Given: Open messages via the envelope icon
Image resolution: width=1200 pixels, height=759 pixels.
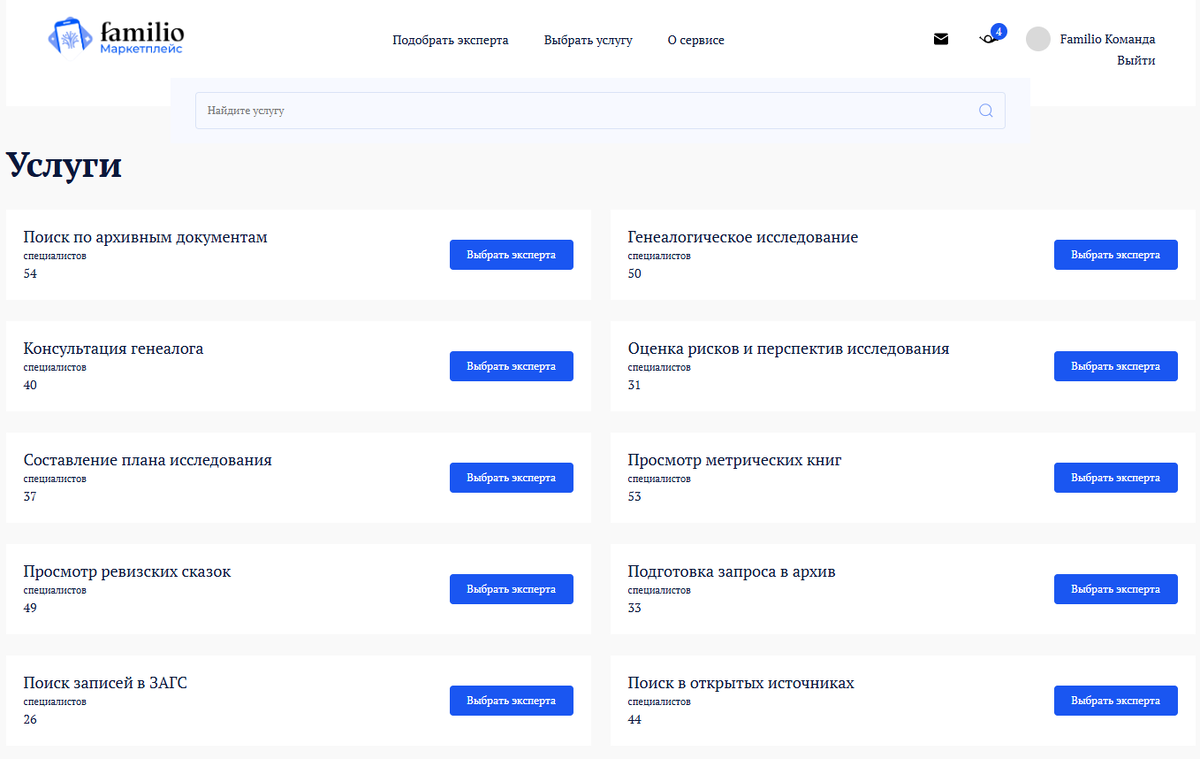Looking at the screenshot, I should 941,39.
